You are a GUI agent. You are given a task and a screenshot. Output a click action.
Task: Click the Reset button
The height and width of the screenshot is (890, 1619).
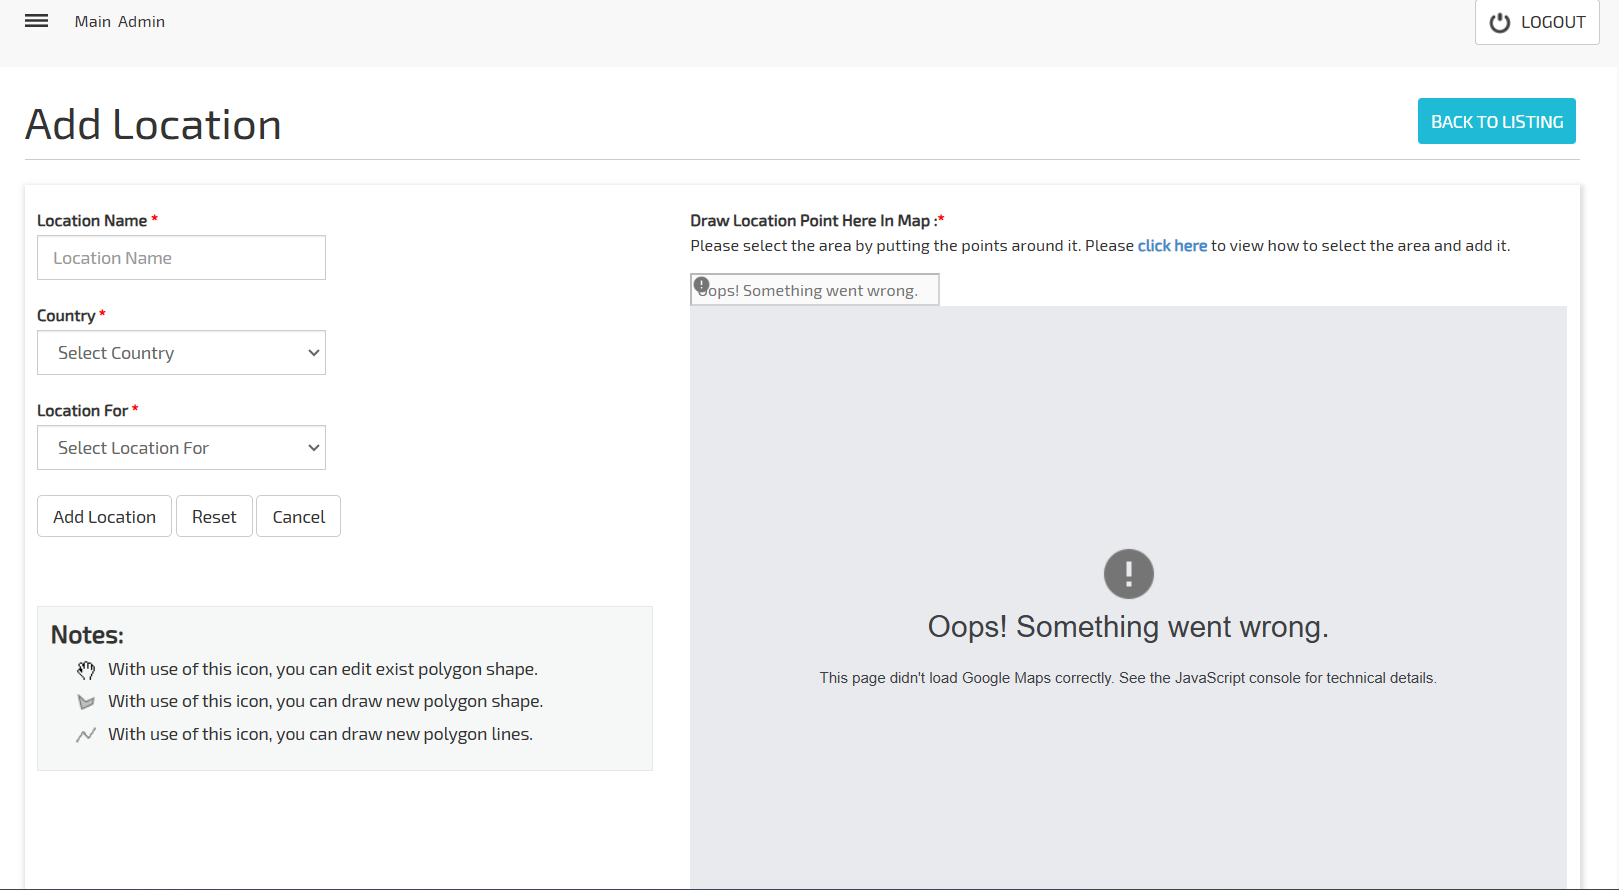pyautogui.click(x=214, y=517)
